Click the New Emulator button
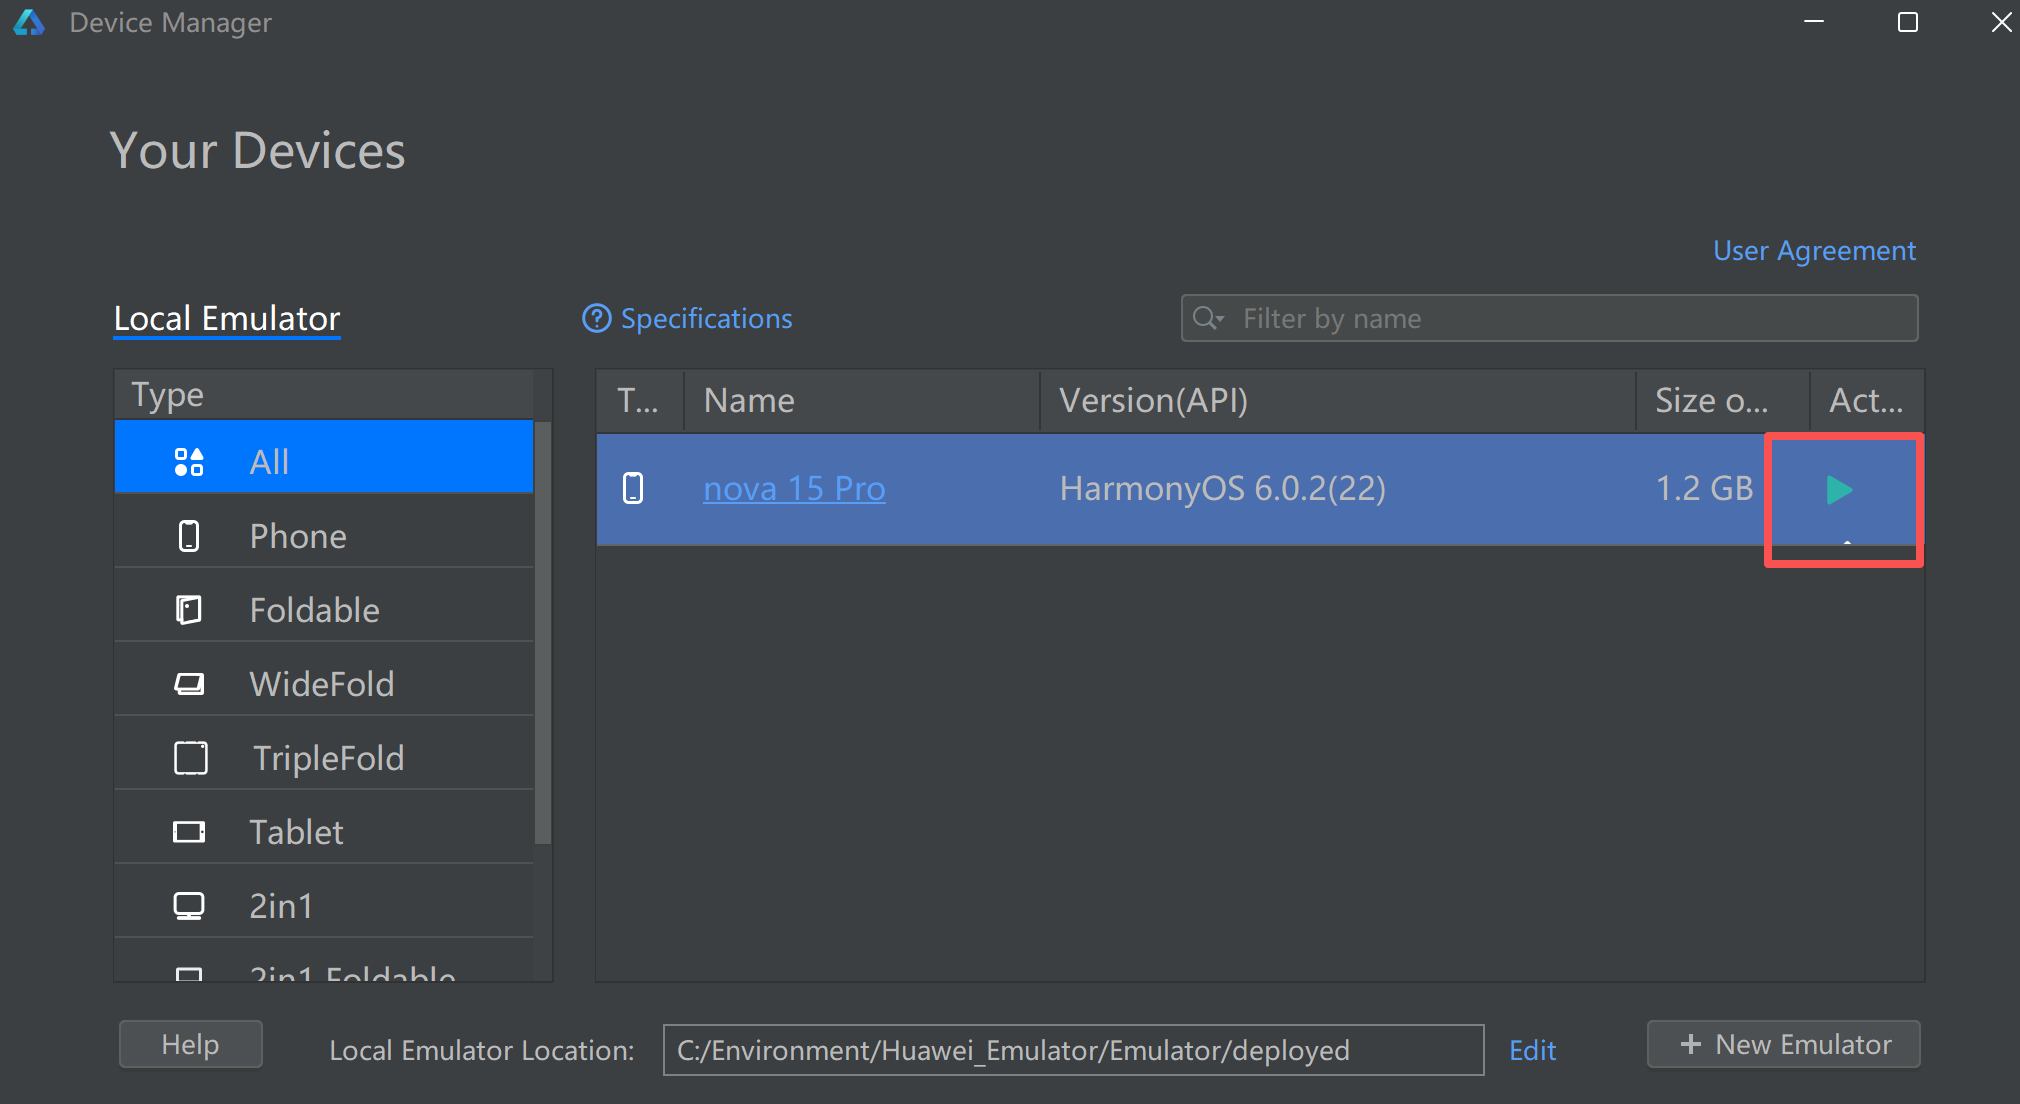Viewport: 2020px width, 1104px height. coord(1784,1044)
